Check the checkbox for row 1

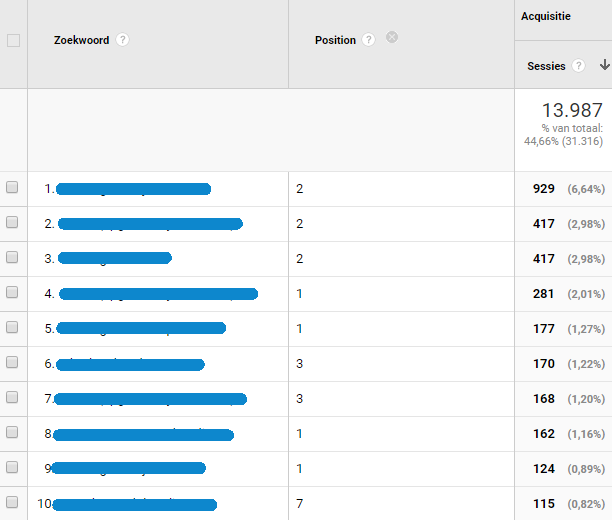pyautogui.click(x=12, y=187)
